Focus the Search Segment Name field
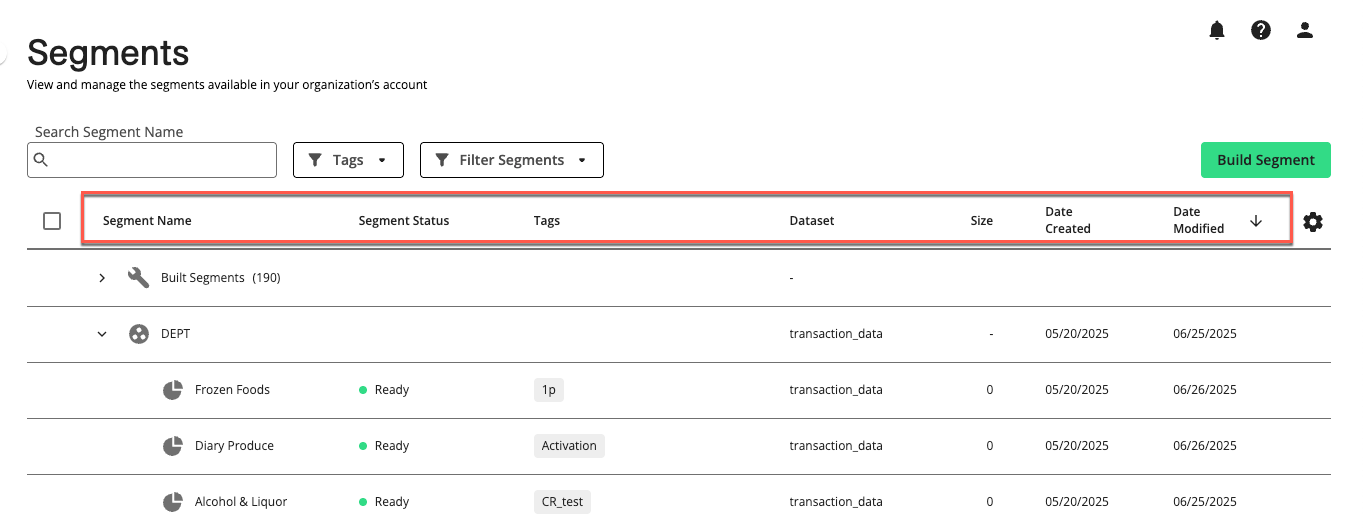This screenshot has height=528, width=1363. pyautogui.click(x=152, y=160)
